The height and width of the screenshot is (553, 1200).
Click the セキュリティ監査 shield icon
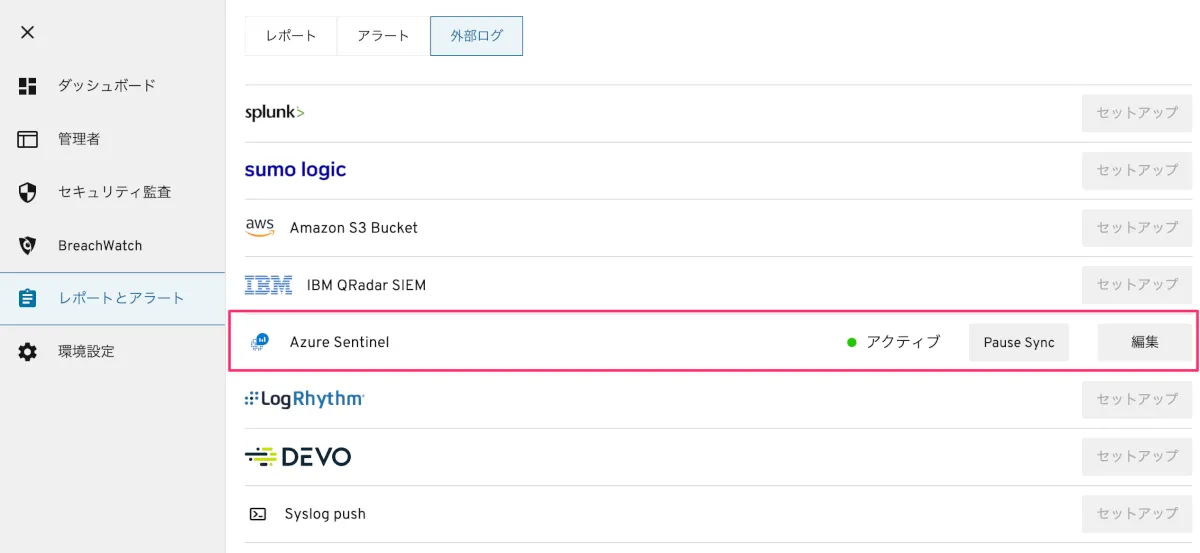28,192
